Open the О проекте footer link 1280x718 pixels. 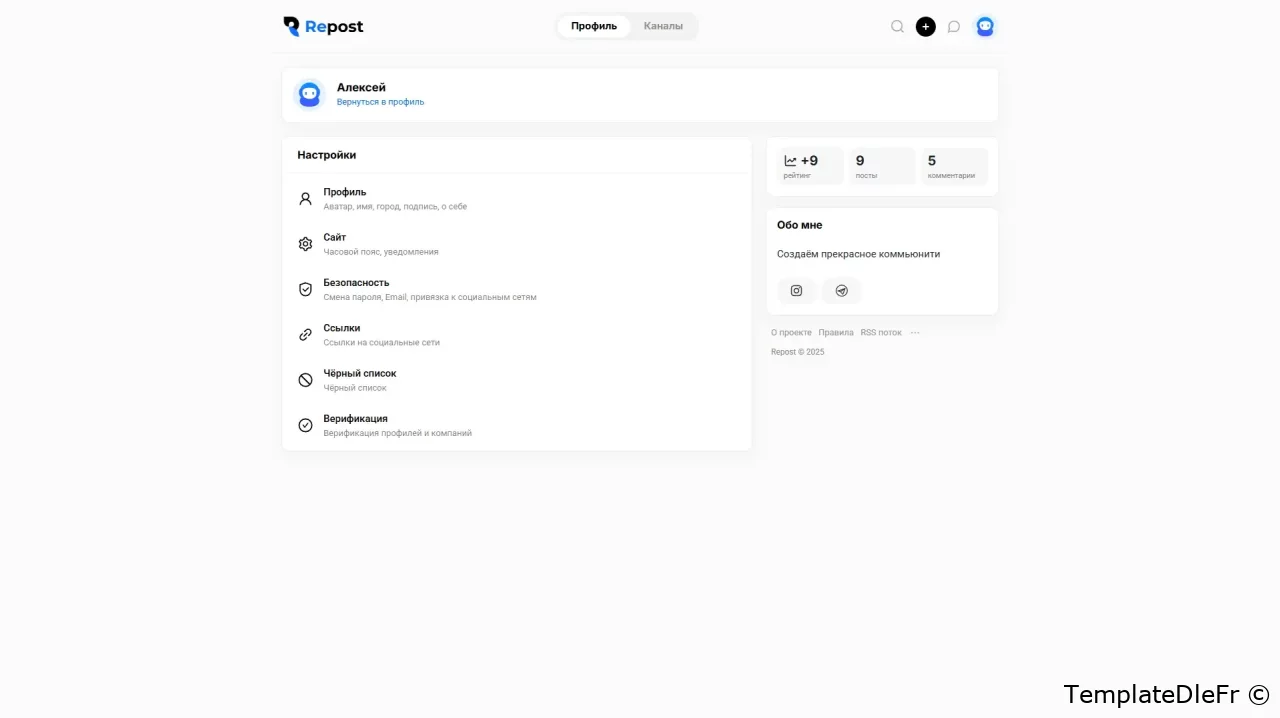click(791, 332)
